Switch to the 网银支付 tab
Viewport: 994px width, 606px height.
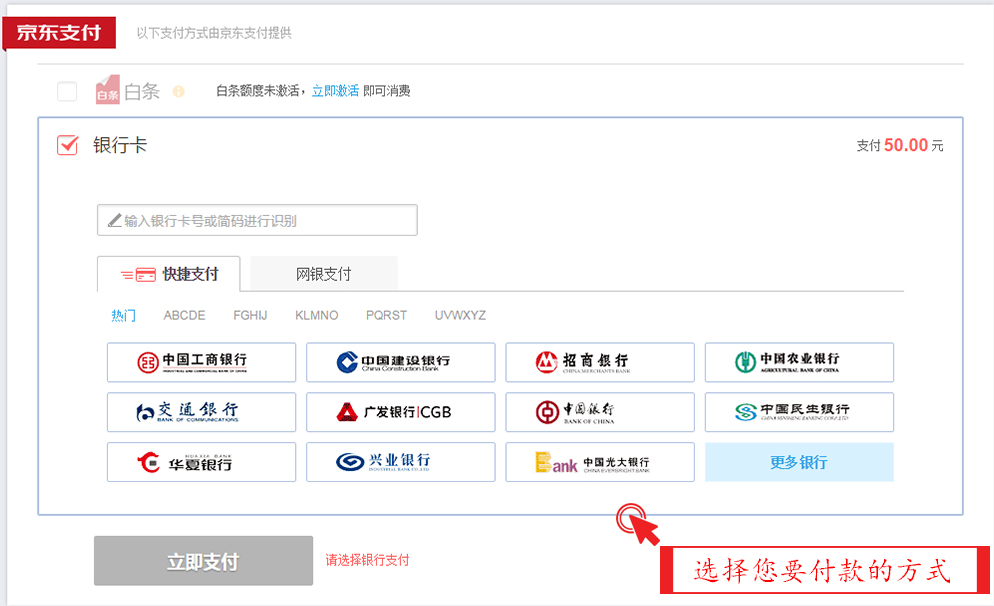324,274
